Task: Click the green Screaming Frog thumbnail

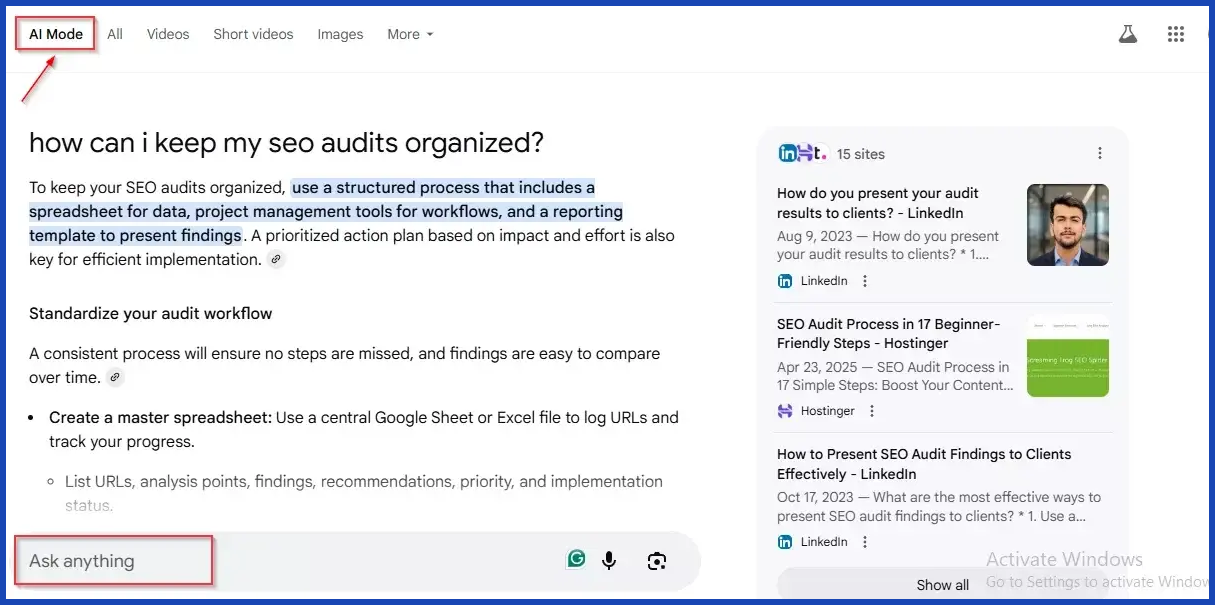Action: pyautogui.click(x=1068, y=356)
